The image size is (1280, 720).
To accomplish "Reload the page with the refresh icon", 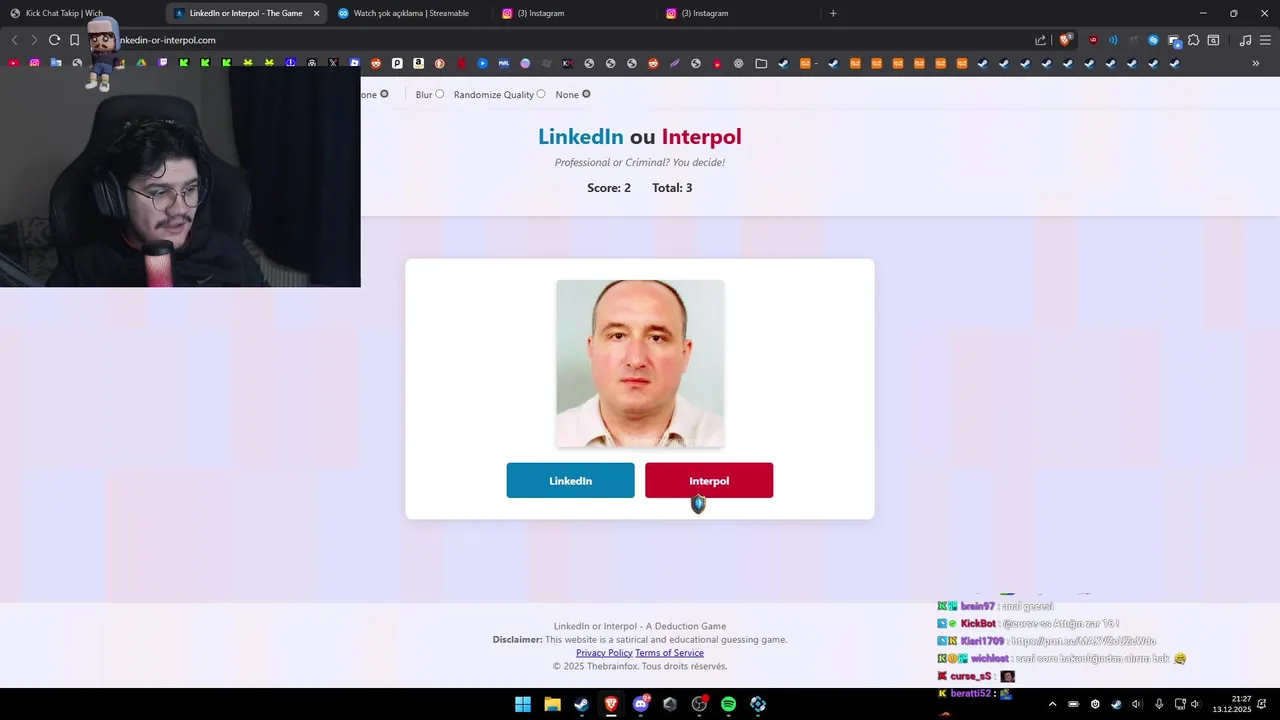I will (x=54, y=40).
